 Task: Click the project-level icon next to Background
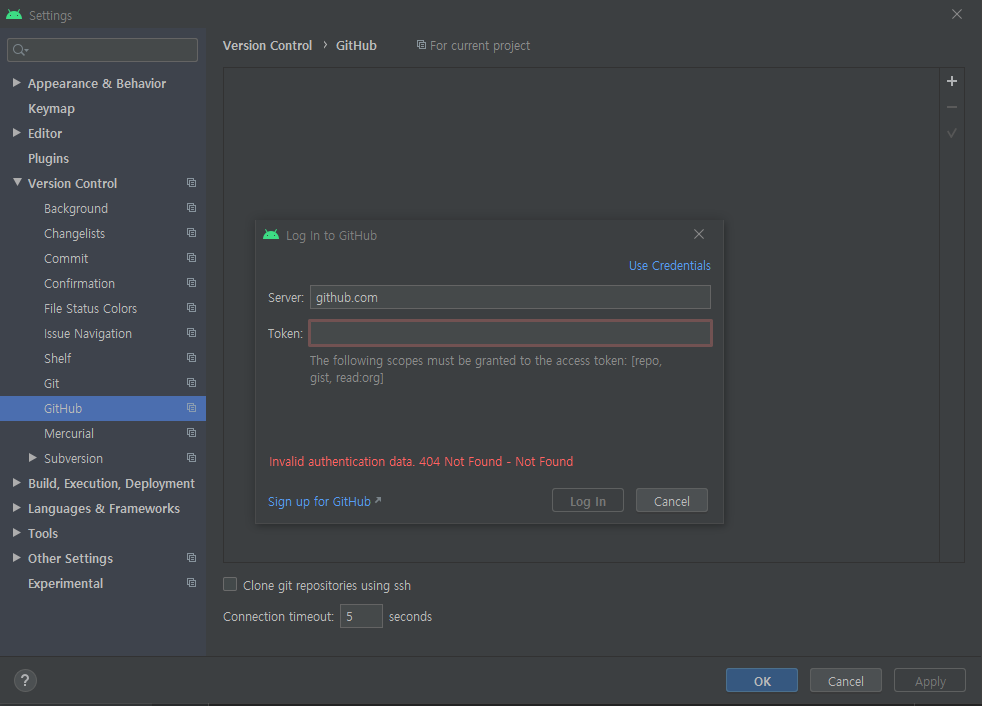point(191,208)
